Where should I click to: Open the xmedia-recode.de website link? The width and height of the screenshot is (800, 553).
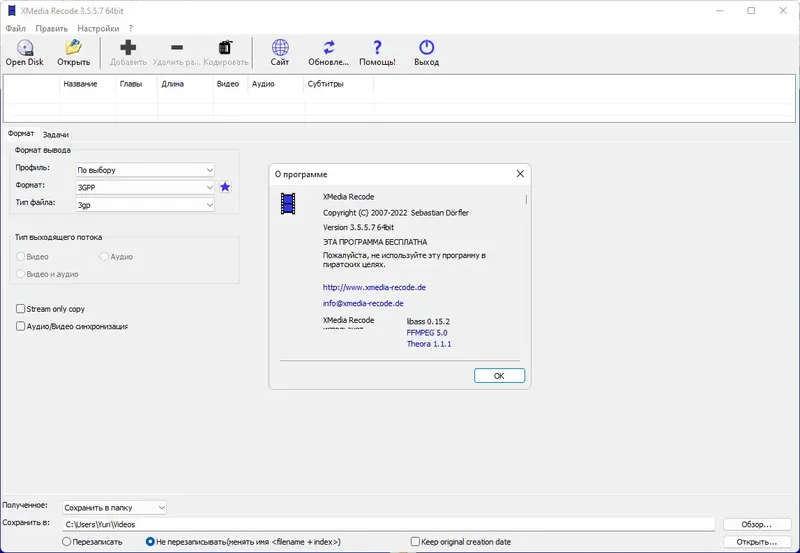click(374, 287)
